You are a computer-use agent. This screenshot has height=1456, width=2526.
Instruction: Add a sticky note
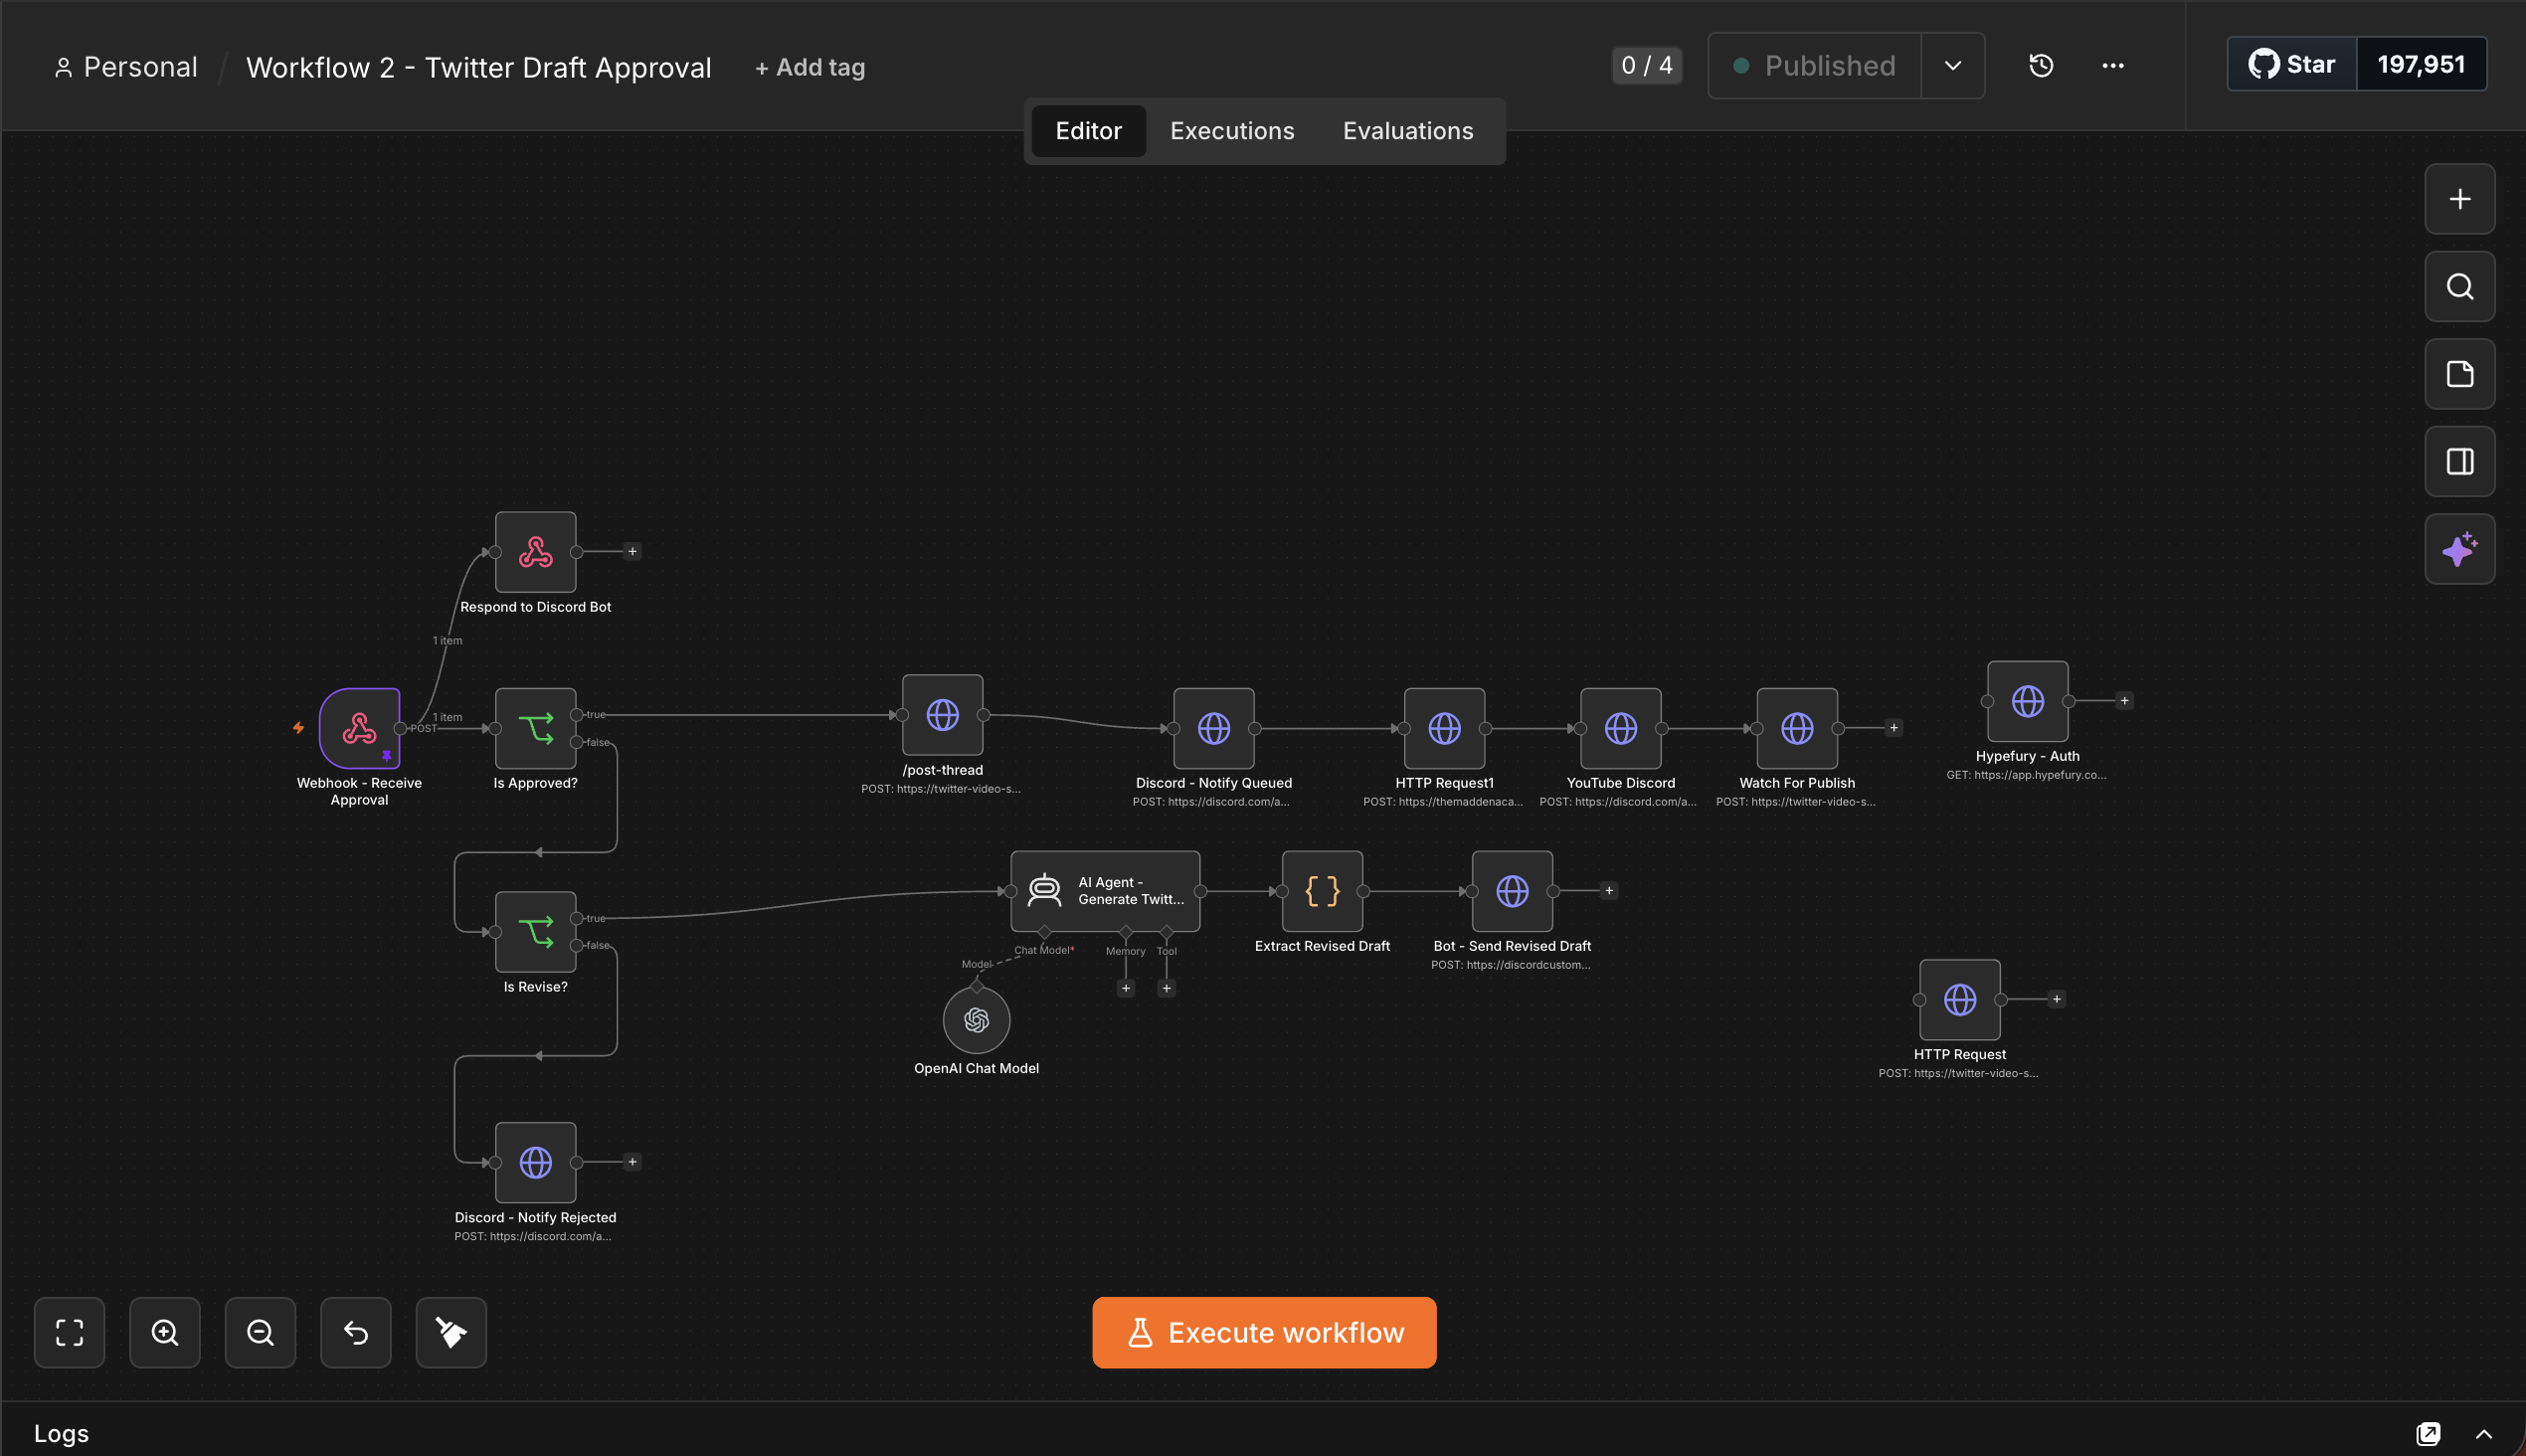2459,374
